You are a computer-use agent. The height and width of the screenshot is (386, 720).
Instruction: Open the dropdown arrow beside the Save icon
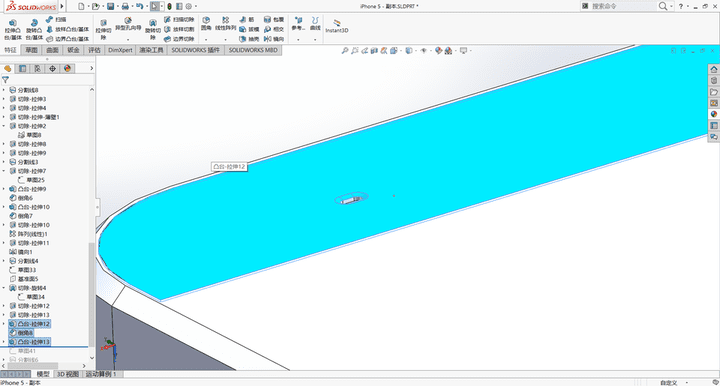[x=118, y=6]
